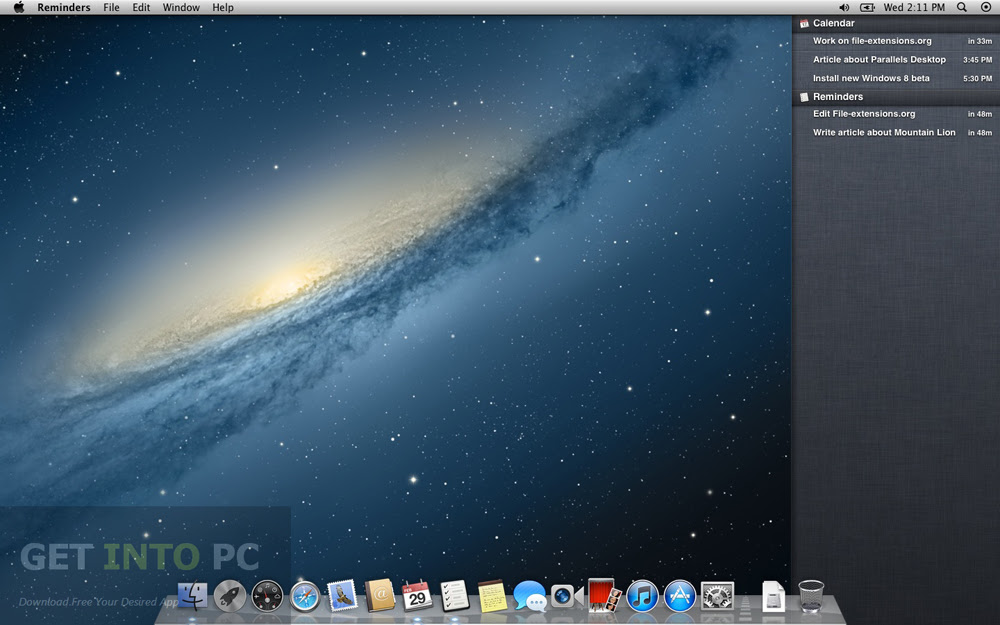Toggle Notification Center icon in menu bar

(985, 7)
